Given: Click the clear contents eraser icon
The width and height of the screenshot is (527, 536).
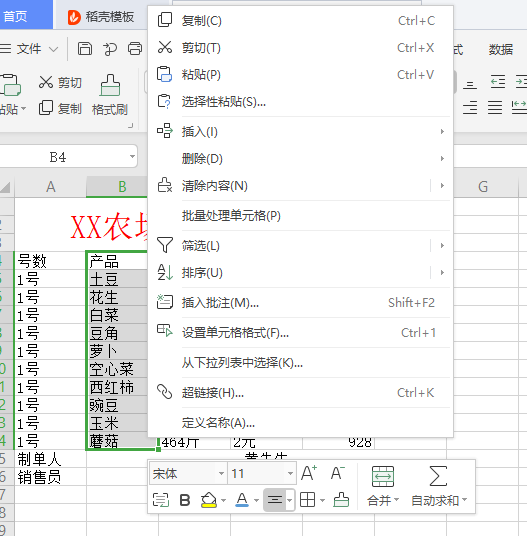Looking at the screenshot, I should tap(165, 185).
